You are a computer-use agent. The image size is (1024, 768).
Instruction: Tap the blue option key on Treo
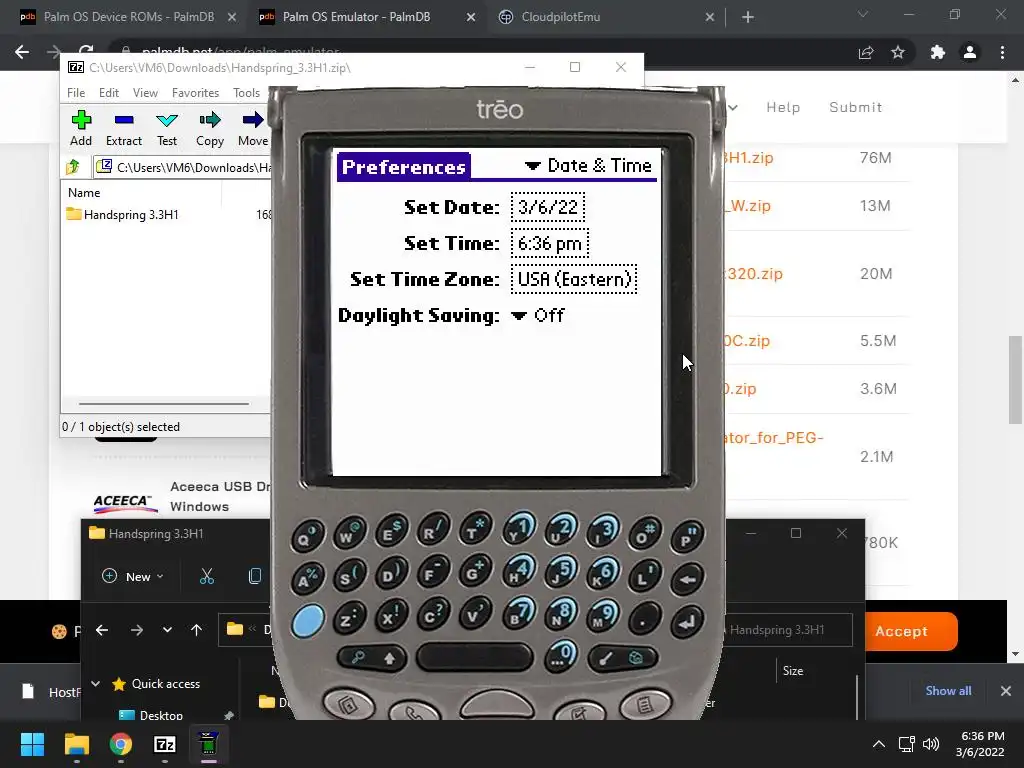pyautogui.click(x=308, y=620)
